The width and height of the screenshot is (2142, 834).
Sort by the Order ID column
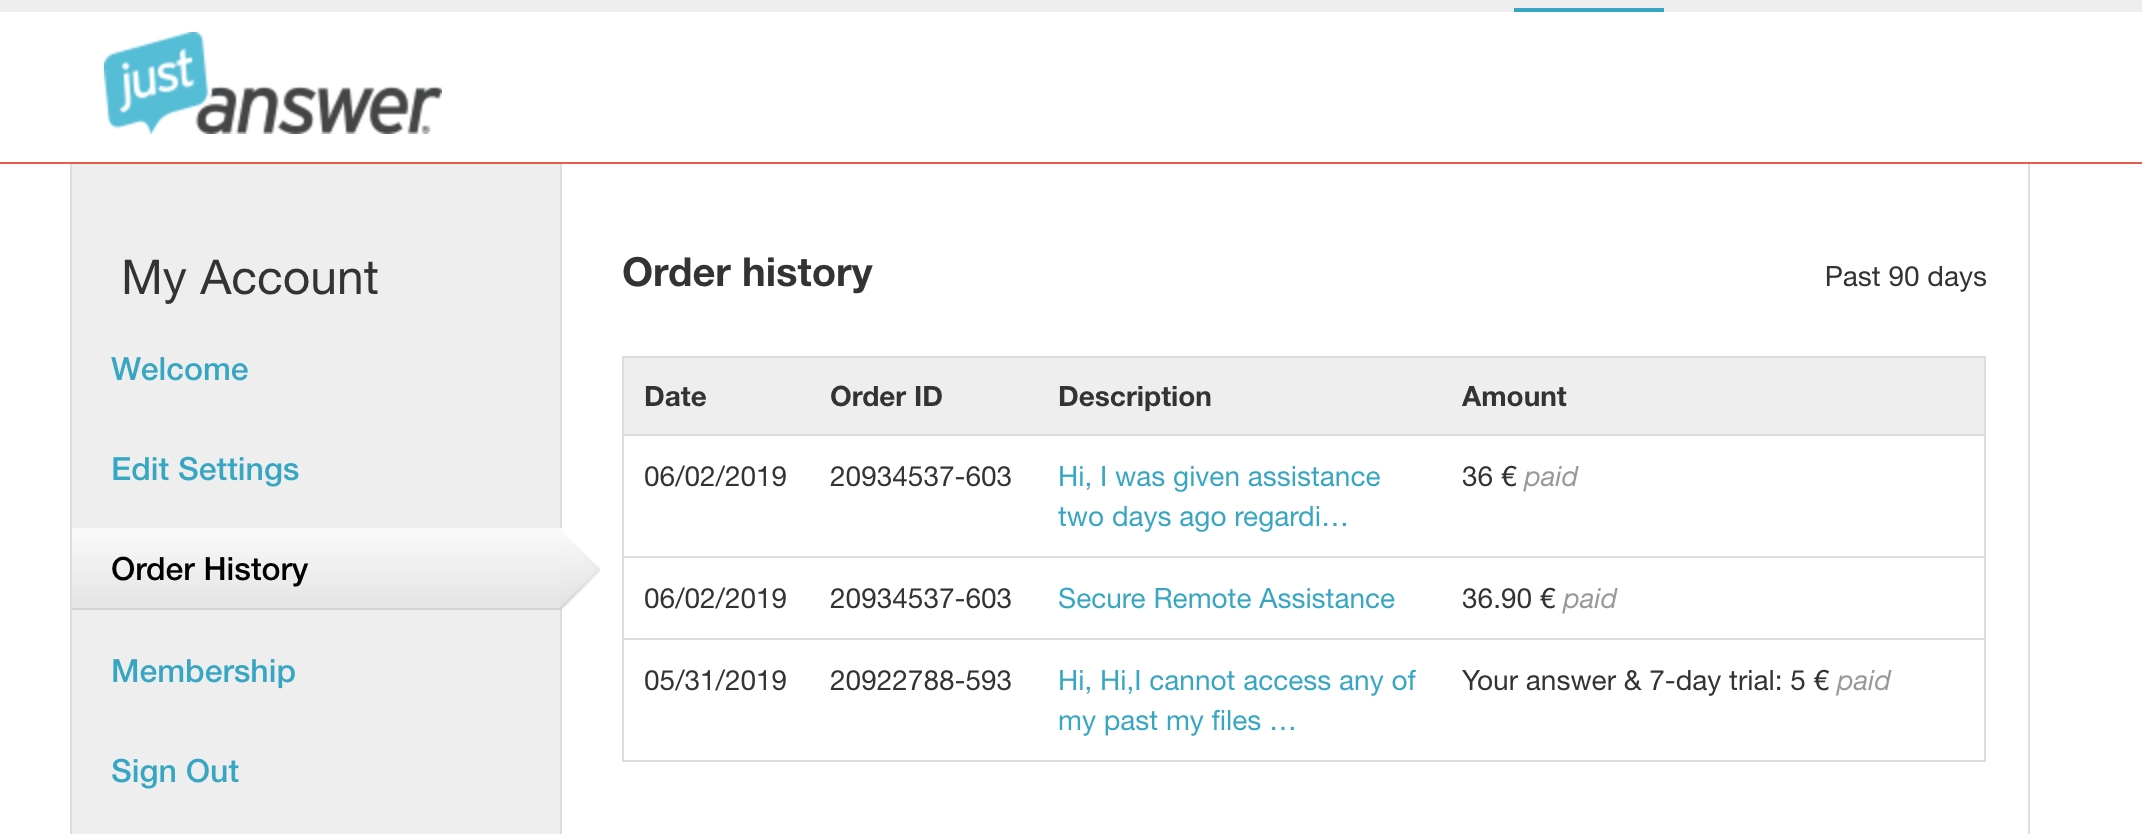tap(885, 396)
